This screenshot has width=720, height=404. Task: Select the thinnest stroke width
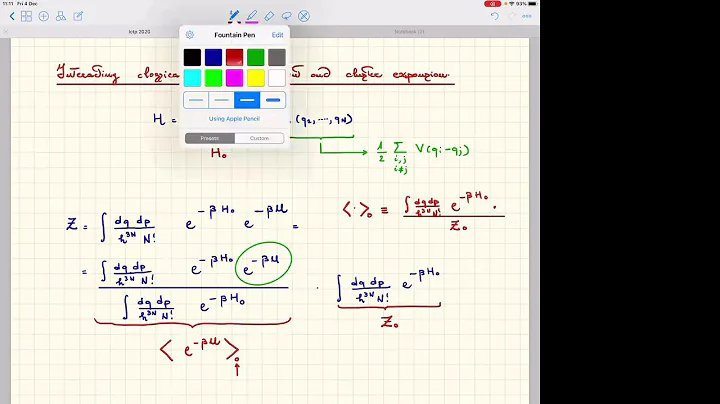coord(196,100)
